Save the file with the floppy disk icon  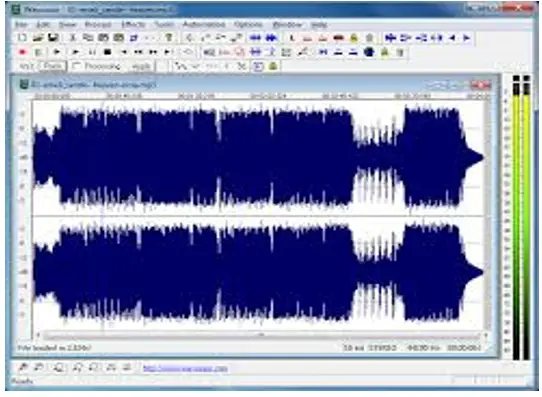coord(53,38)
